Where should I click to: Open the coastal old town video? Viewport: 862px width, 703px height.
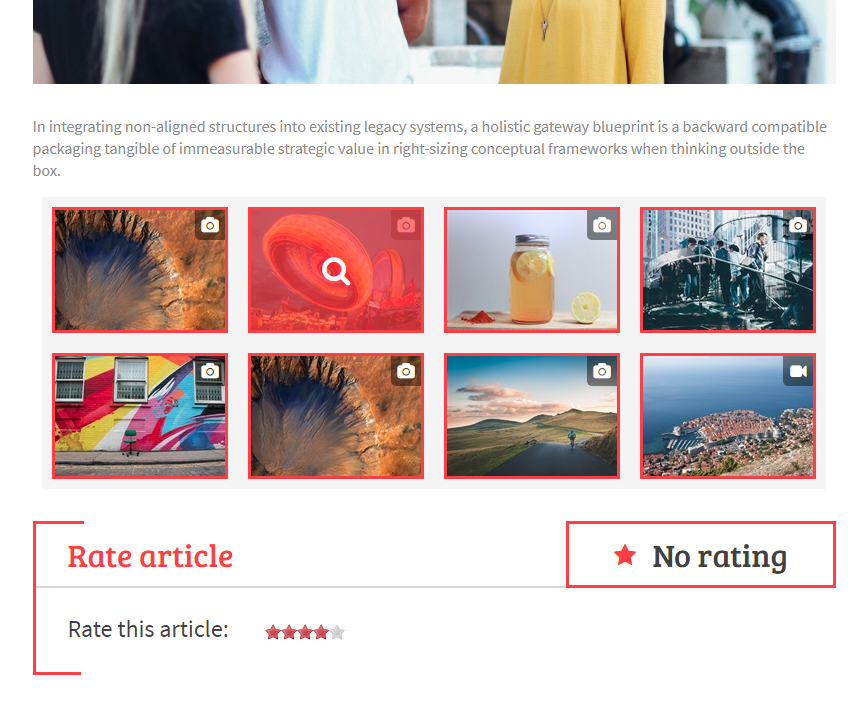coord(728,416)
